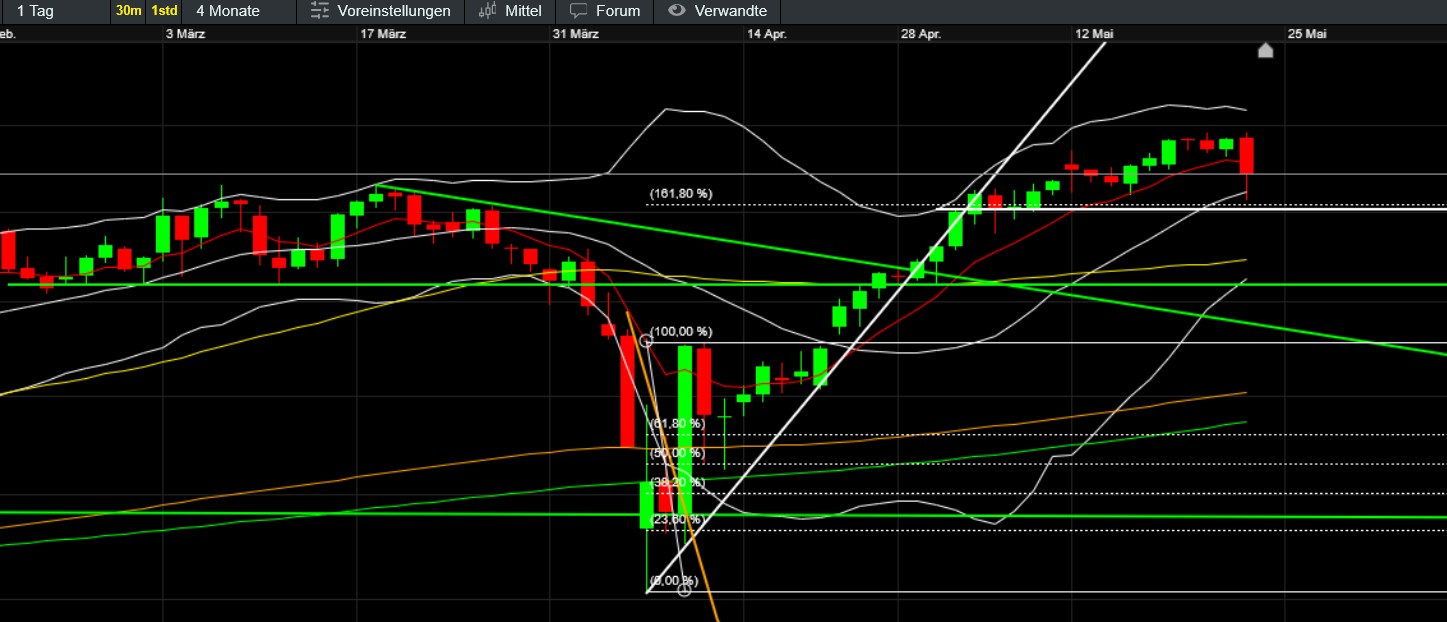Click the 17 März date label
The height and width of the screenshot is (622, 1447).
383,34
